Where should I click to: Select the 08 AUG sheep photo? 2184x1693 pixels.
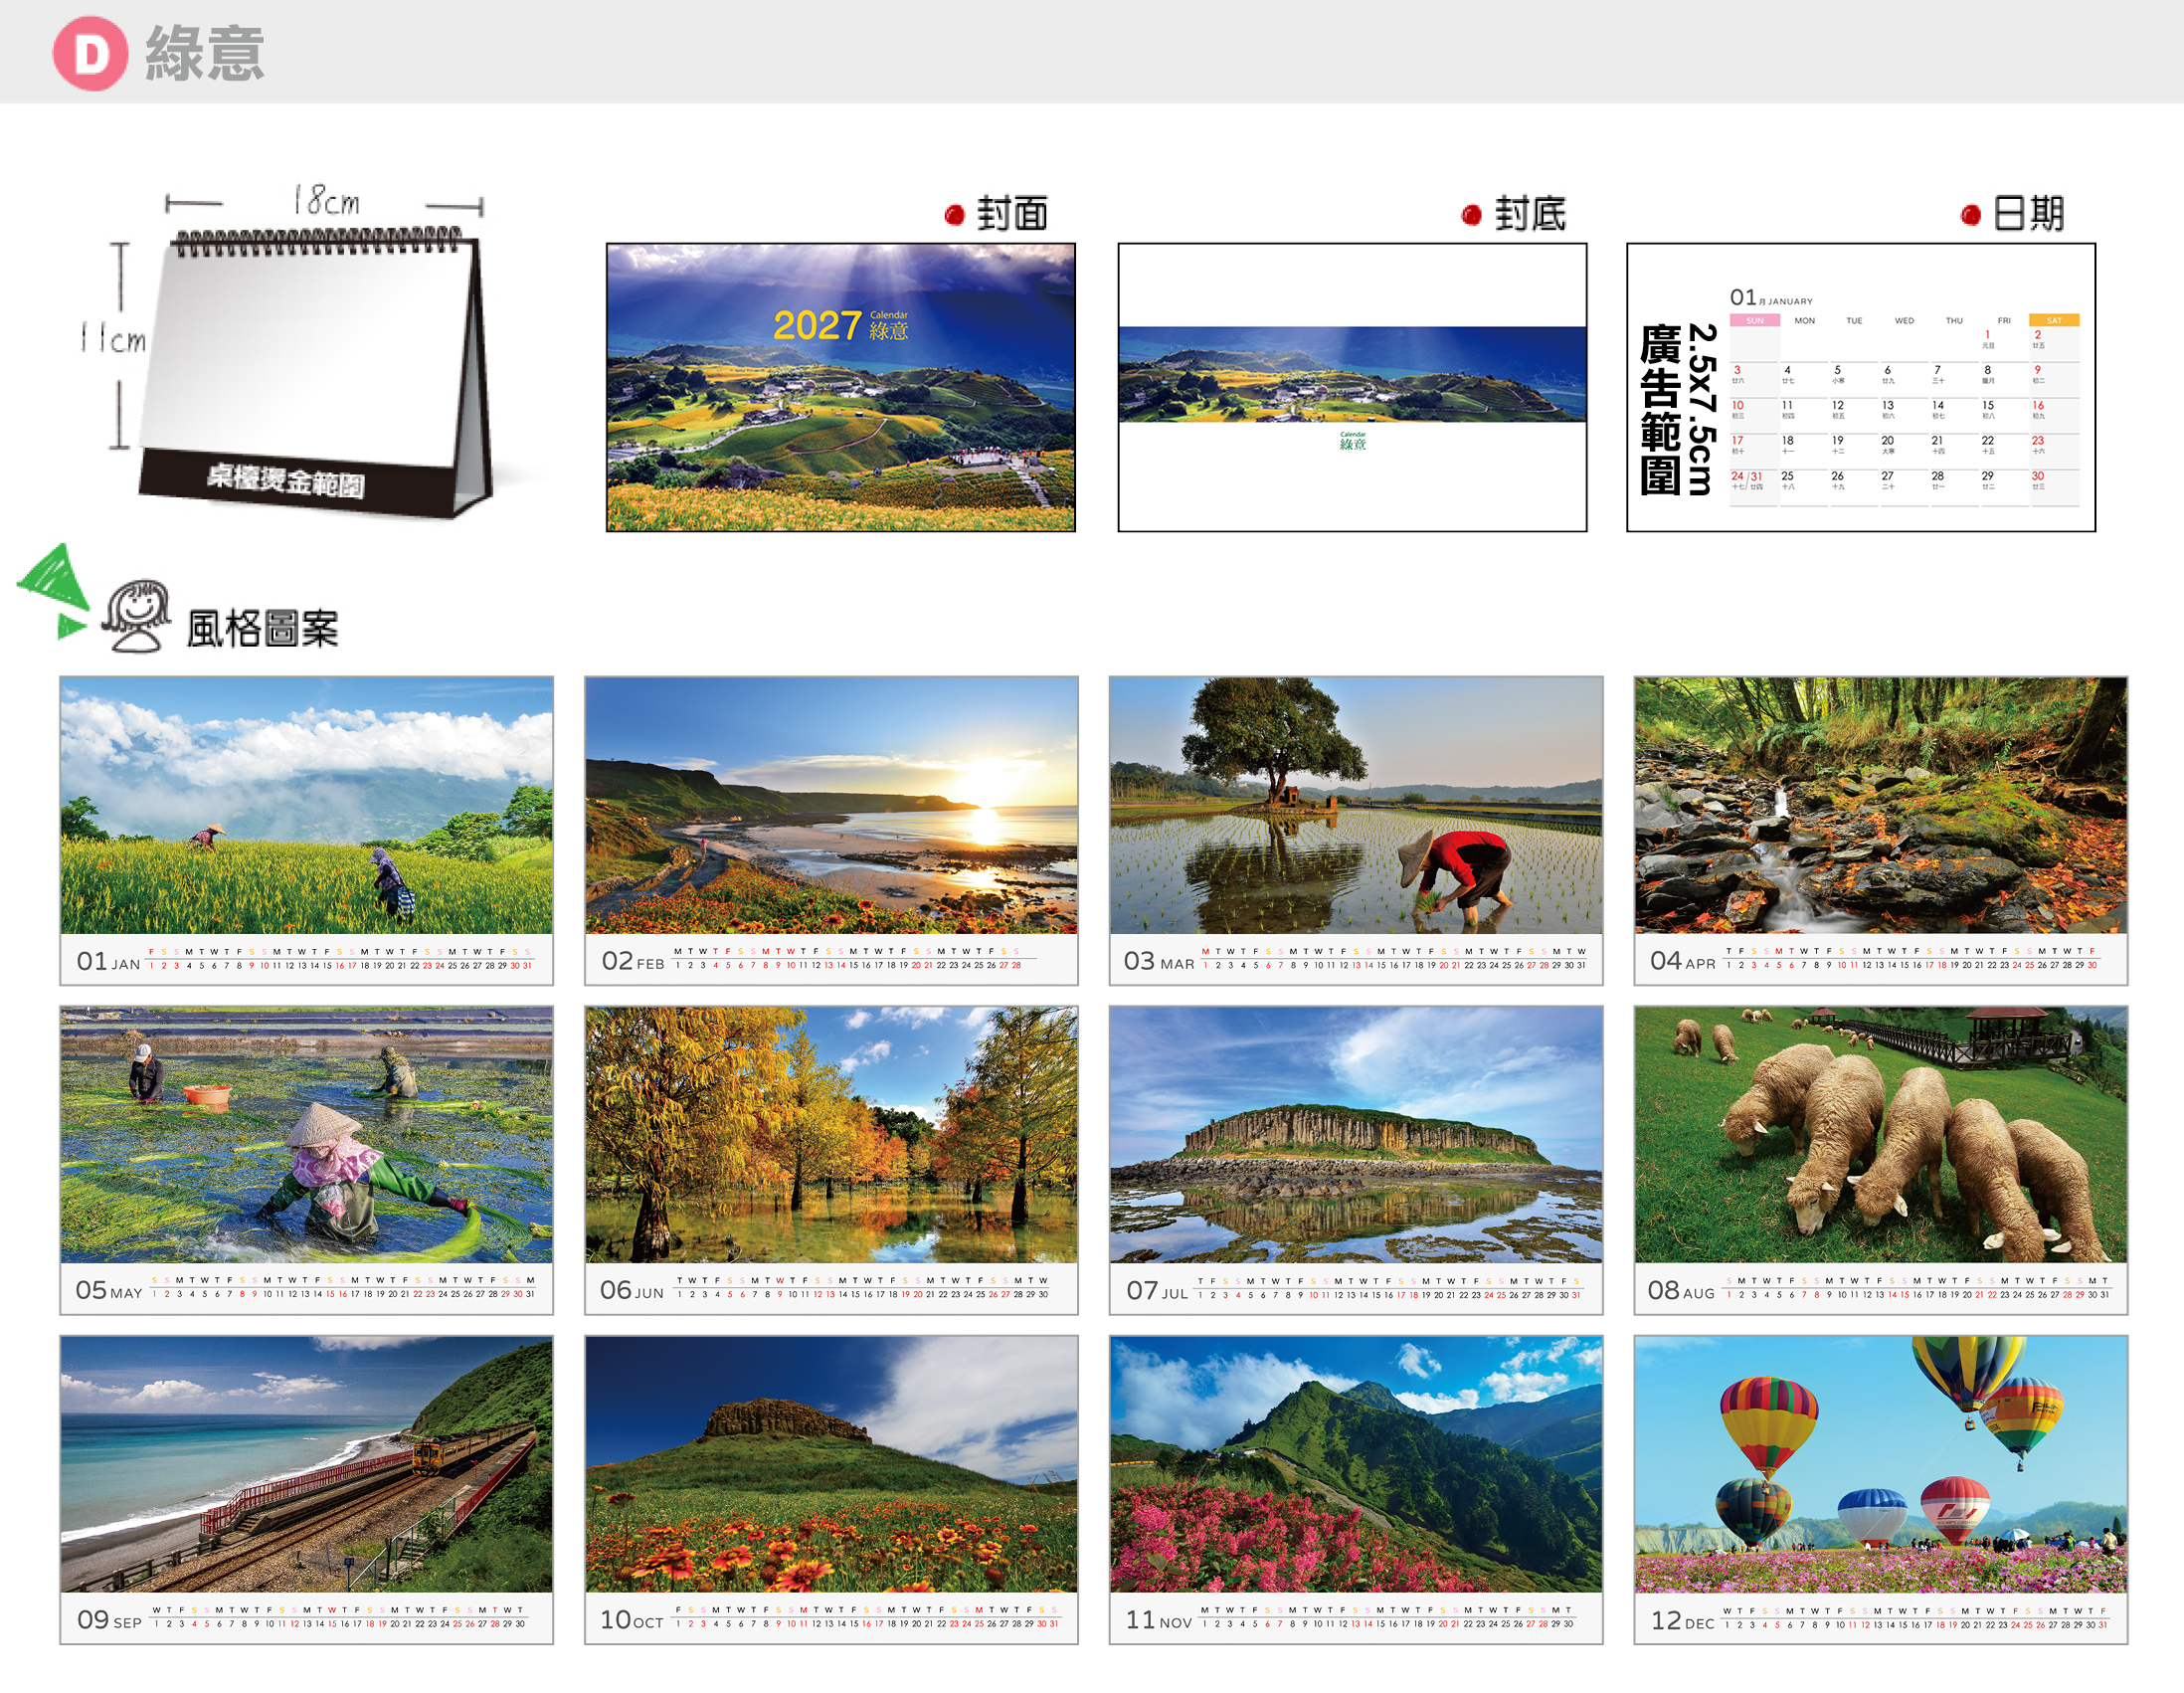click(x=1880, y=1134)
